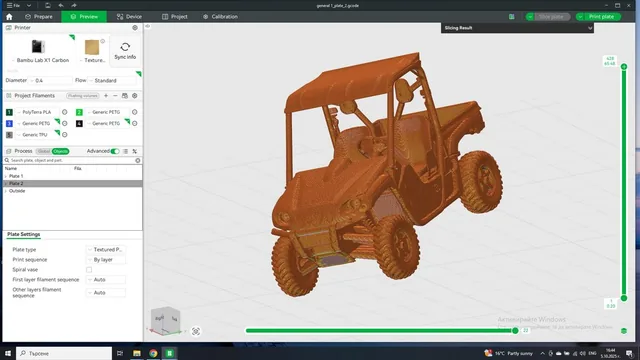Viewport: 640px width, 360px height.
Task: Click filament 2 green color swatch
Action: (x=79, y=112)
